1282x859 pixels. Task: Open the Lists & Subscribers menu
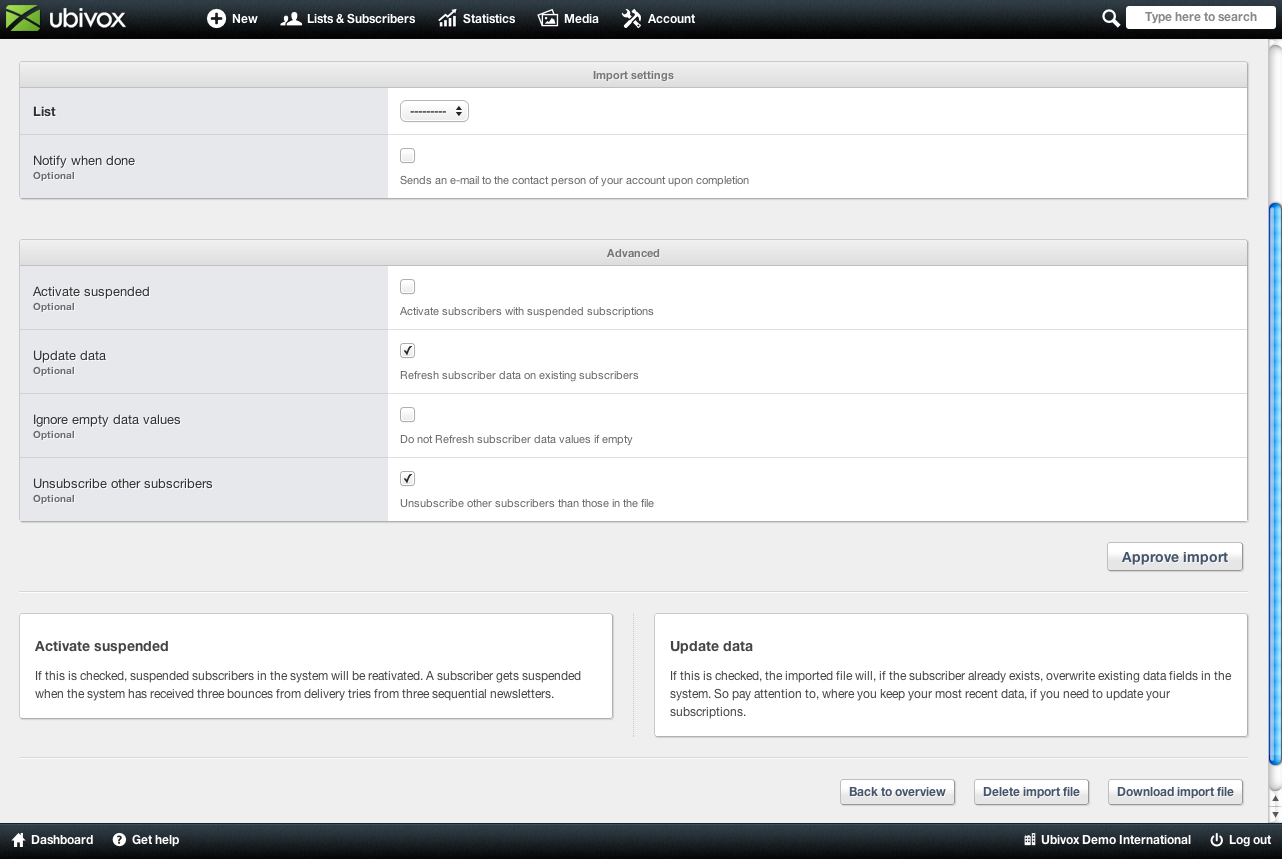click(348, 19)
